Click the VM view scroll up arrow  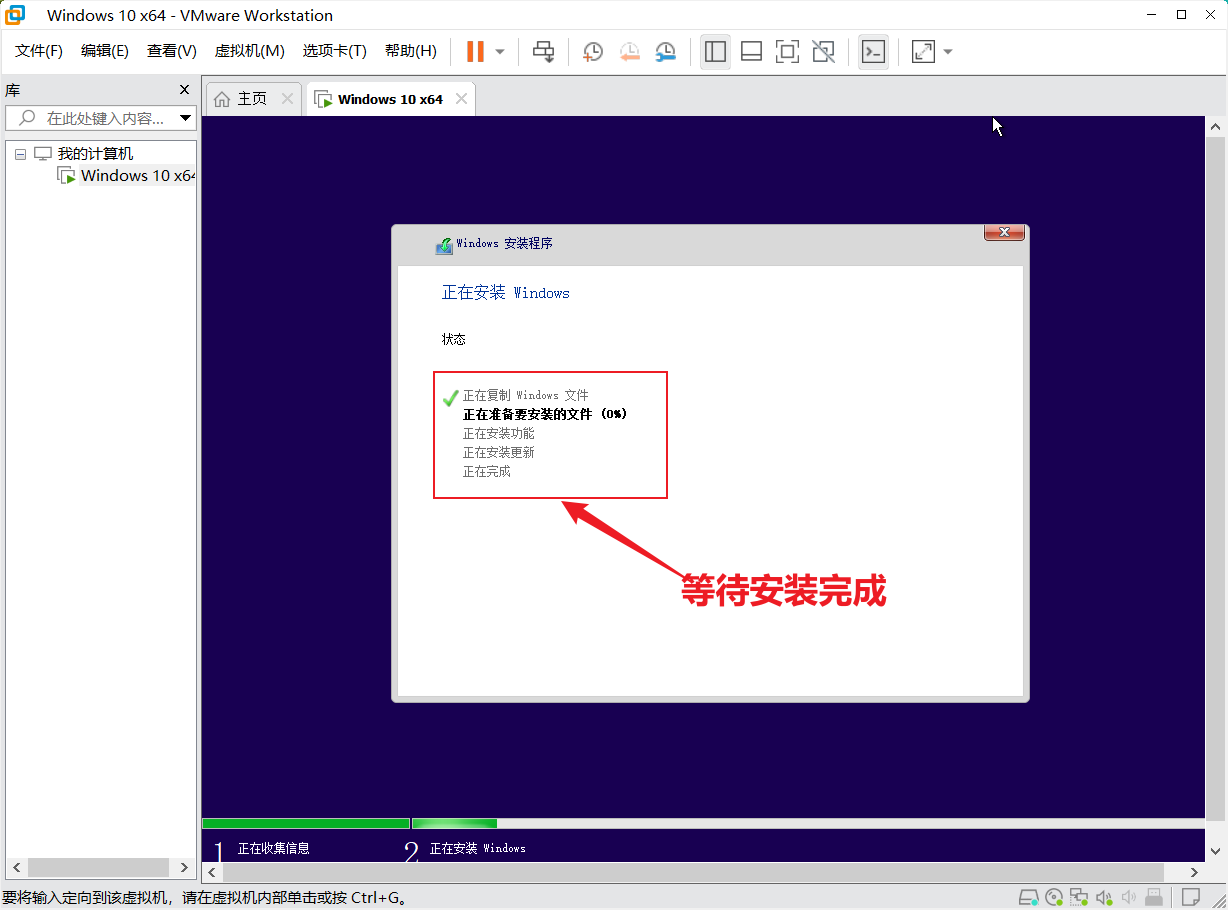click(1216, 127)
